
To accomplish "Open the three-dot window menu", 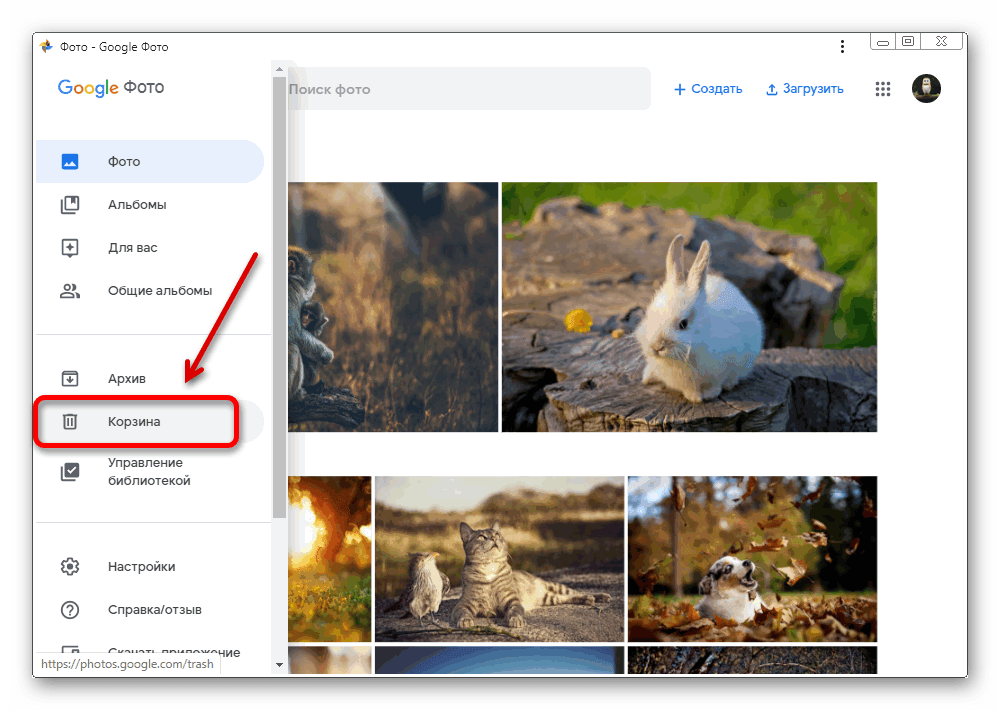I will coord(840,47).
